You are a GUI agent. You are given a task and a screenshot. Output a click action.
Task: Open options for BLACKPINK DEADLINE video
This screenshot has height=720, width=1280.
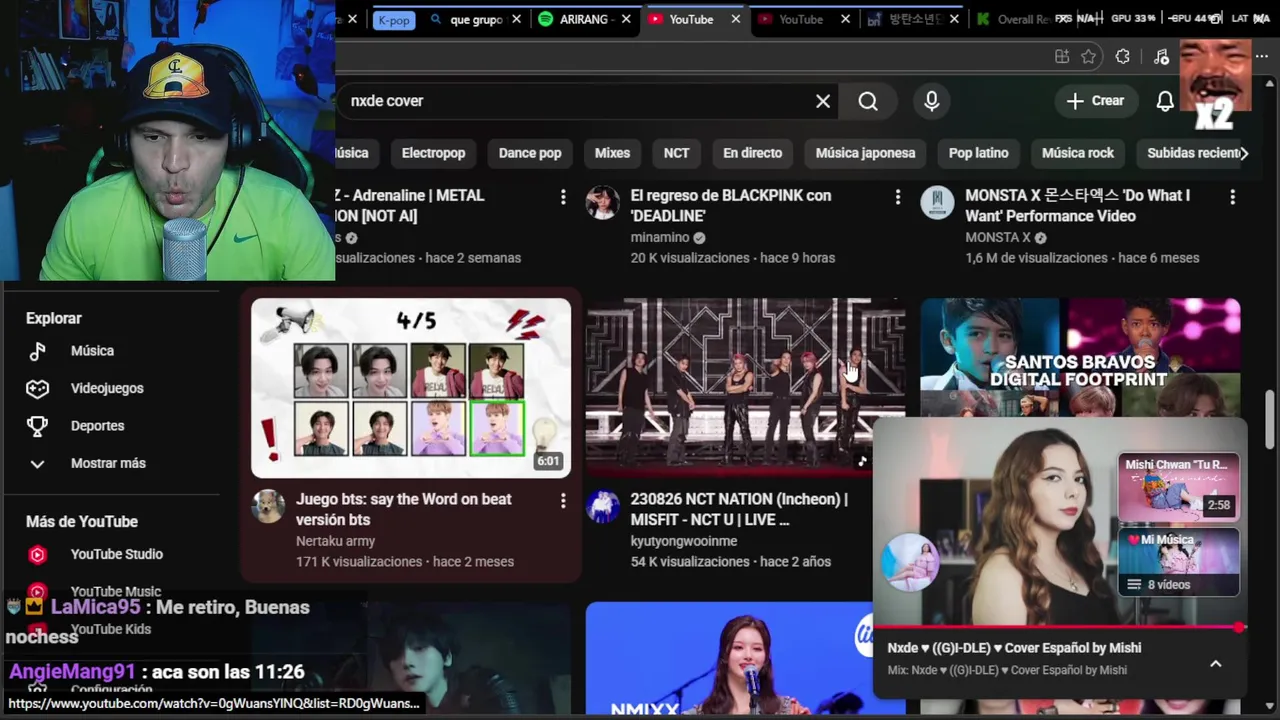tap(897, 197)
